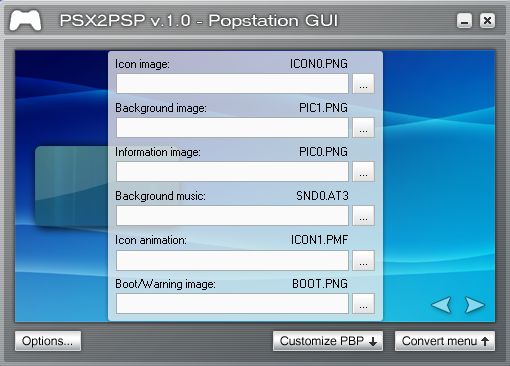Click the 'Boot/Warning image:' label

point(166,284)
